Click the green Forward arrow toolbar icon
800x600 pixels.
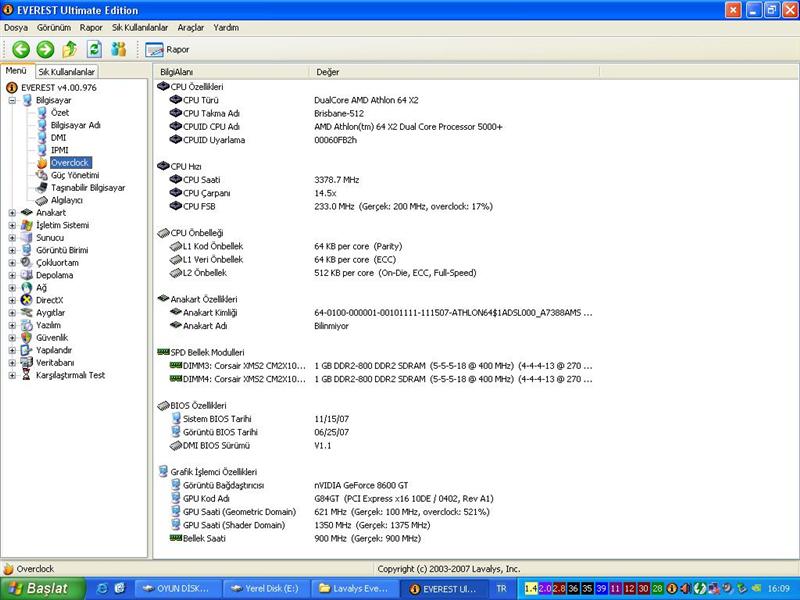(x=45, y=49)
